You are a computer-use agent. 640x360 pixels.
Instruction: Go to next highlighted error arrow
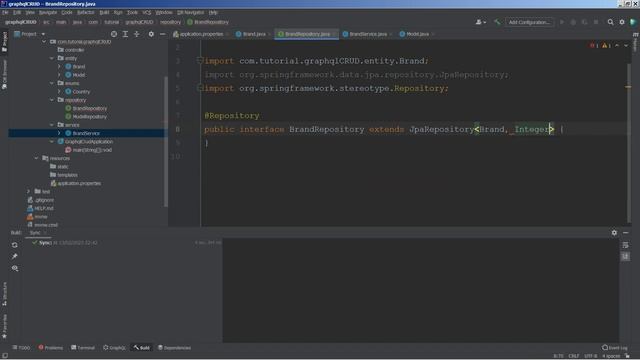click(x=626, y=46)
